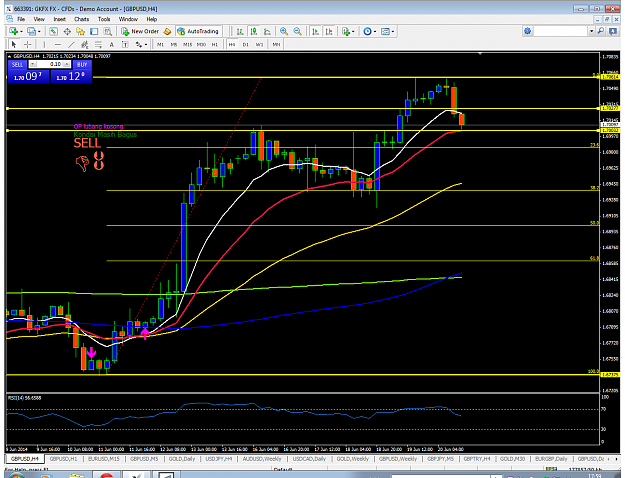Click the New Order button
625x478 pixels.
(140, 31)
